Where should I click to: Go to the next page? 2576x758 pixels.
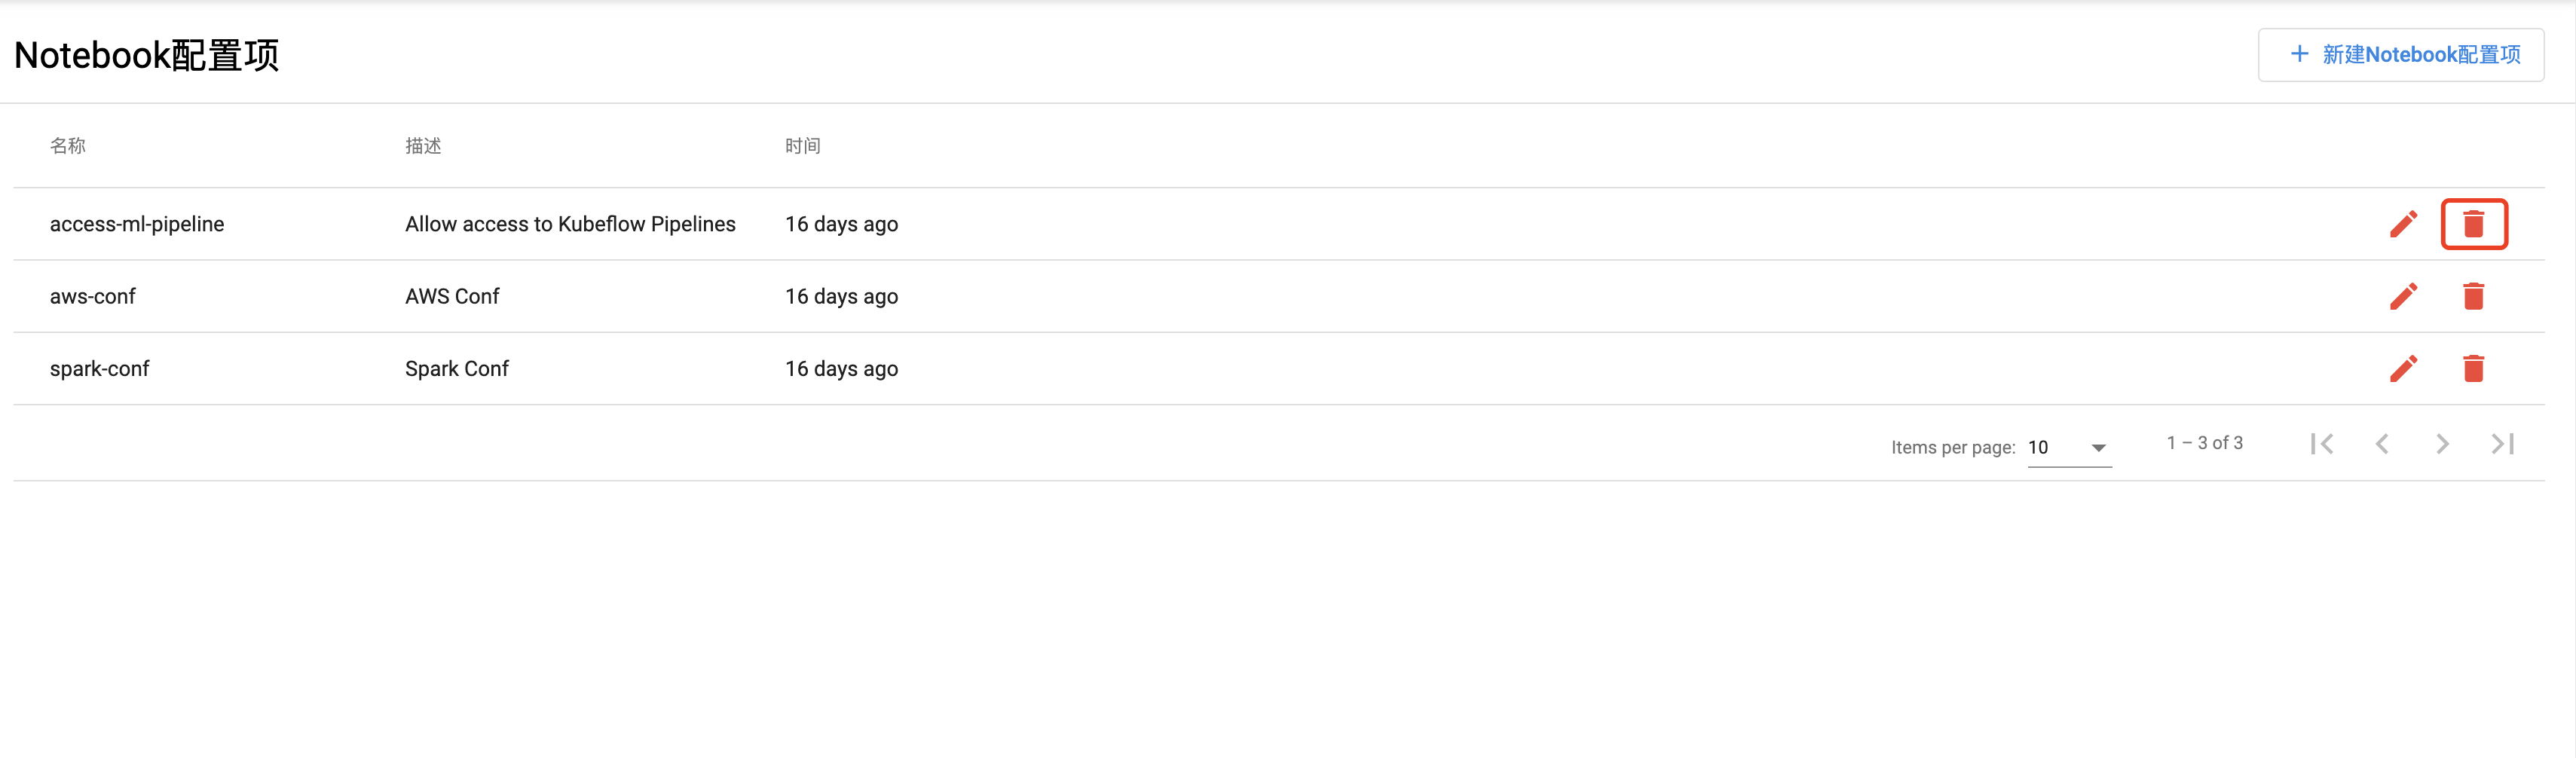point(2442,444)
